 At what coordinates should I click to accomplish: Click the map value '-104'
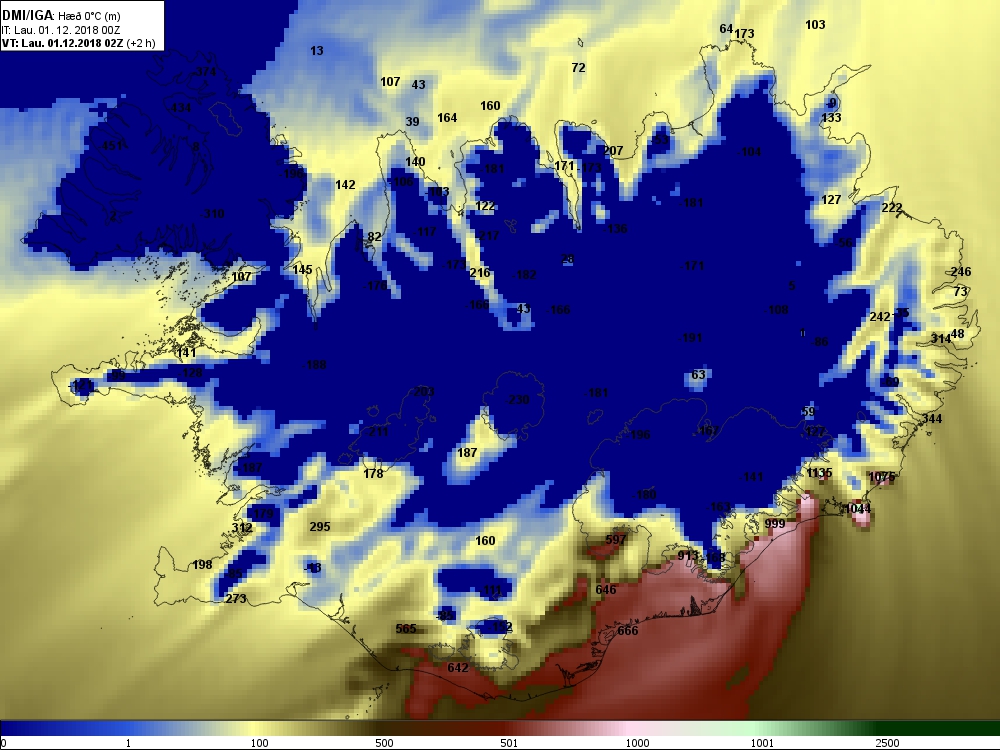(x=749, y=152)
